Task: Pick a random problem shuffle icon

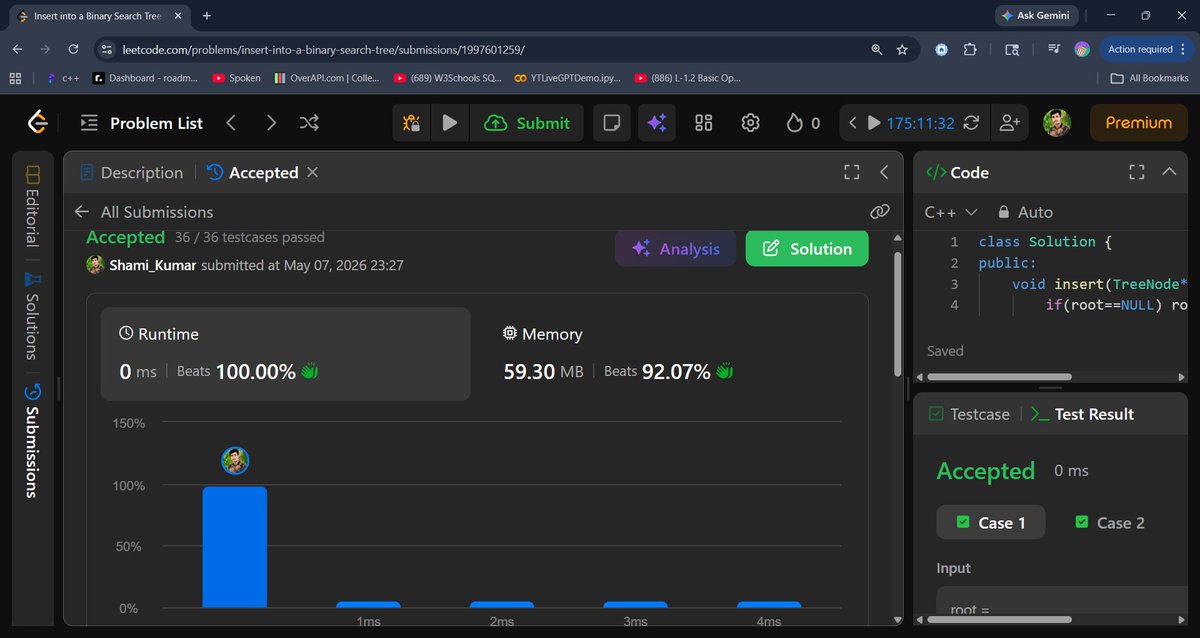Action: pos(309,123)
